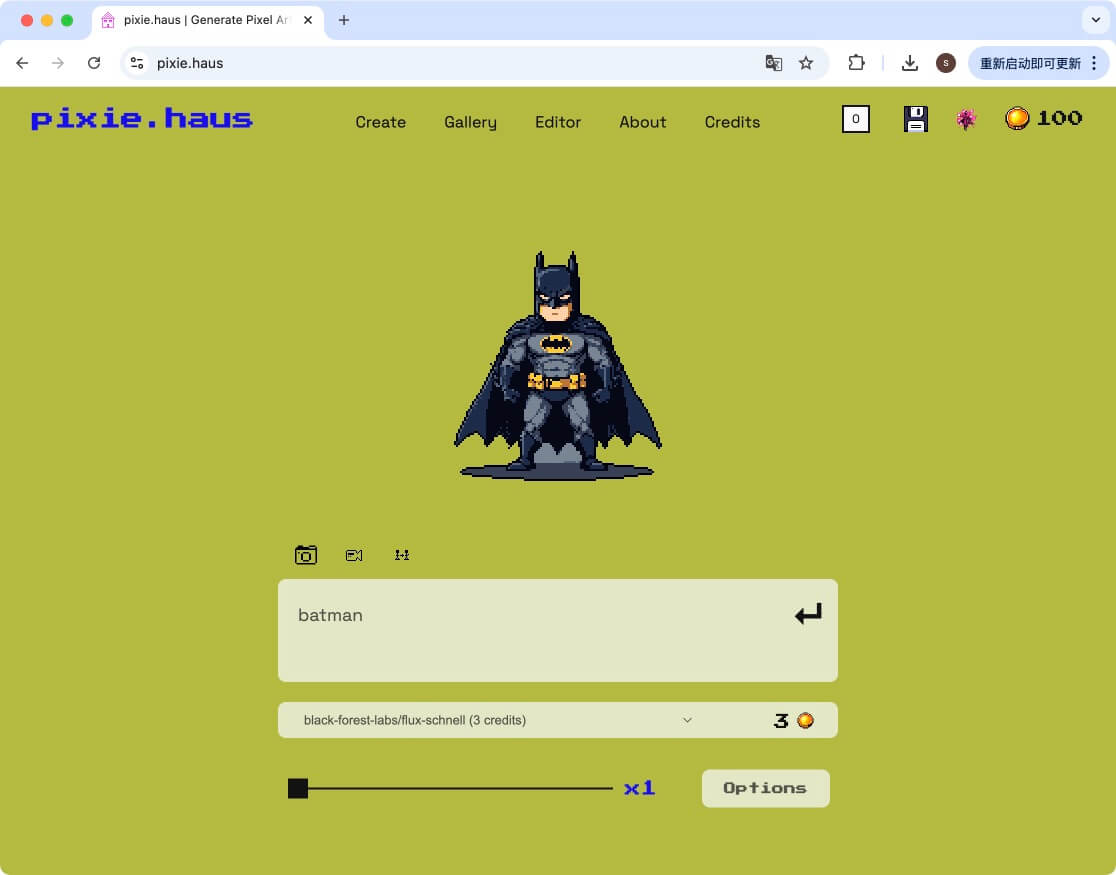1116x875 pixels.
Task: Submit the prompt with the enter arrow icon
Action: (808, 614)
